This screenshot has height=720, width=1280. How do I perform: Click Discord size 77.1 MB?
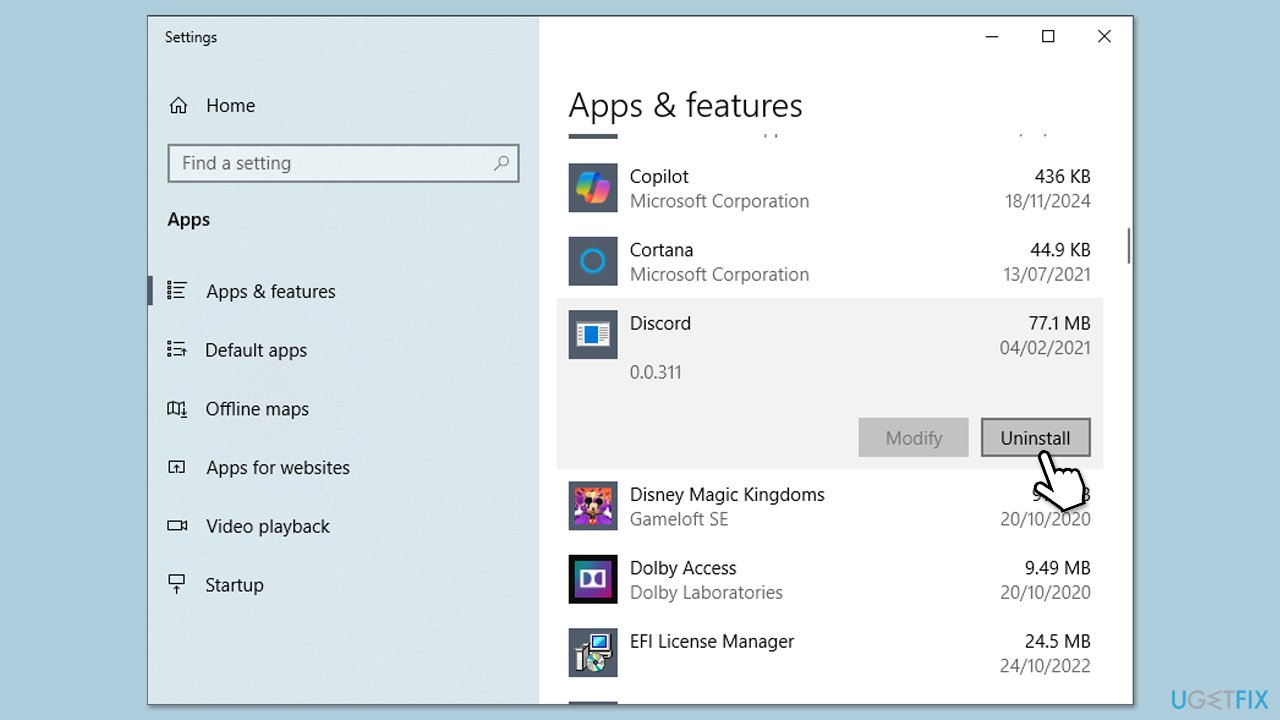(1059, 323)
